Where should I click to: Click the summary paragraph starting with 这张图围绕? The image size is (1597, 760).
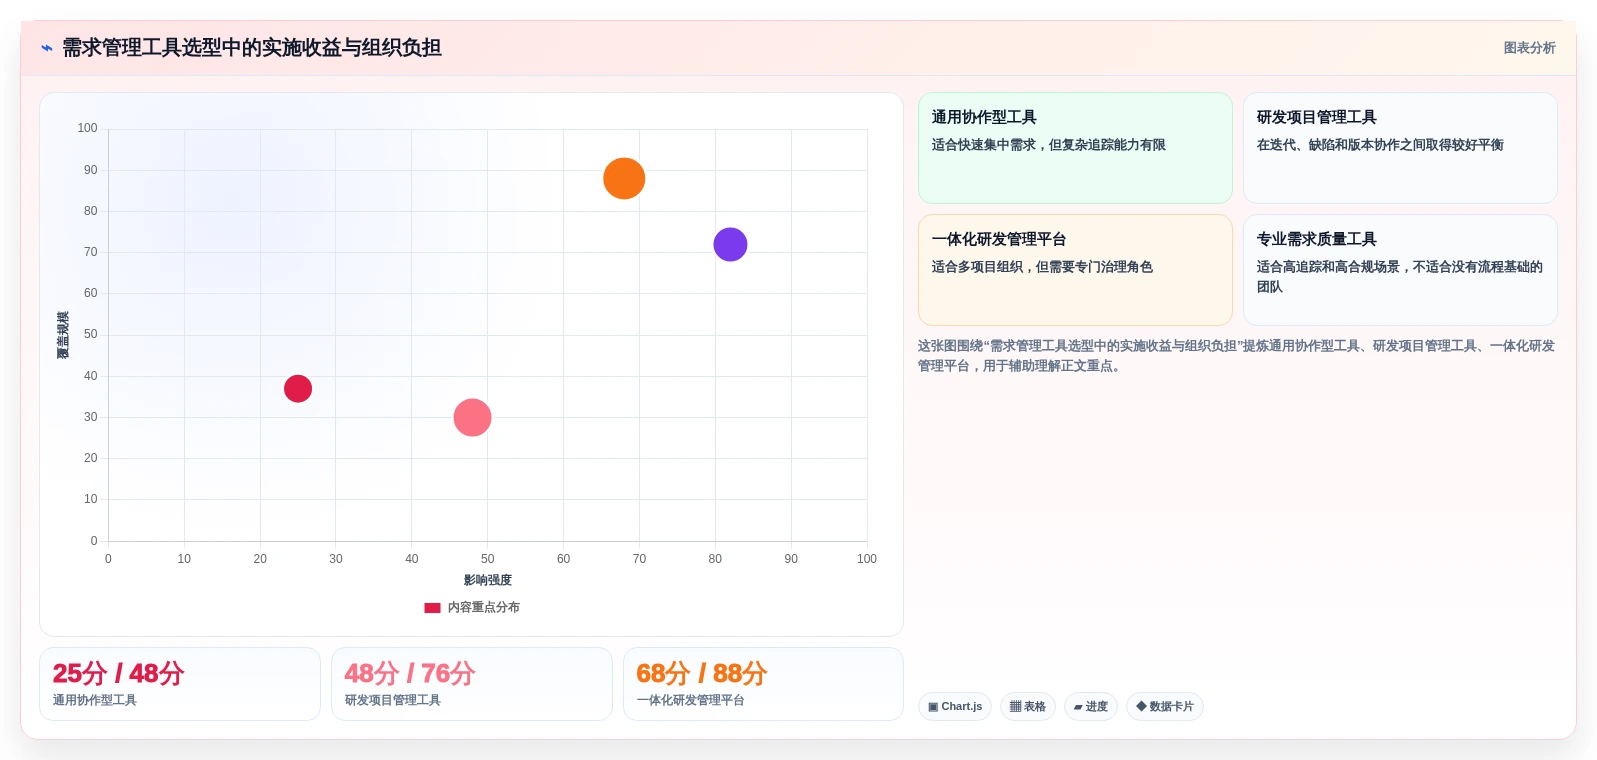tap(1237, 356)
